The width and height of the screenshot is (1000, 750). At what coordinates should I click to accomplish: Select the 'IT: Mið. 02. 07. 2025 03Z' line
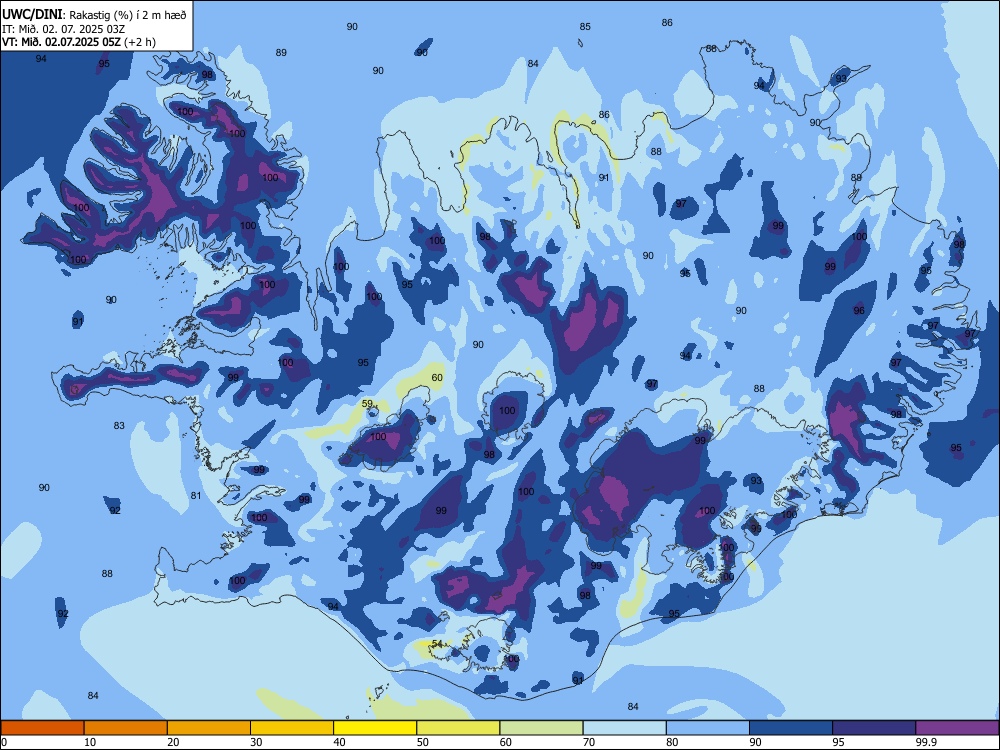click(63, 29)
